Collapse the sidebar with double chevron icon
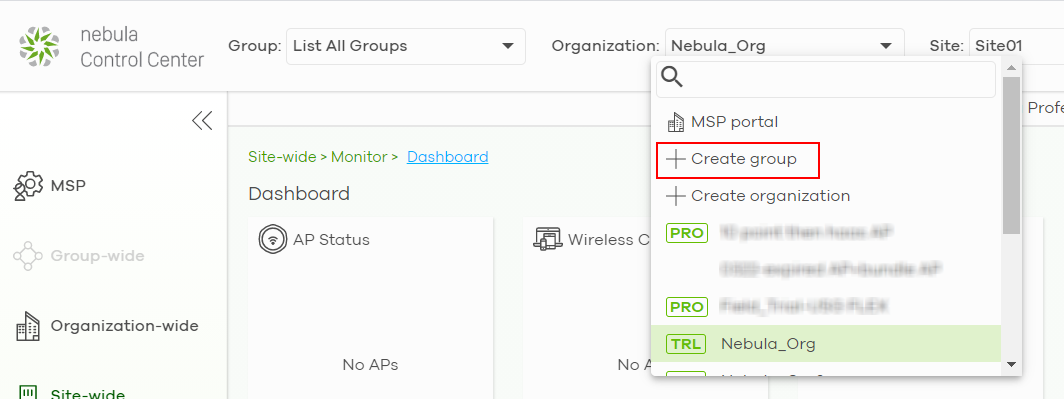The height and width of the screenshot is (399, 1064). coord(202,121)
